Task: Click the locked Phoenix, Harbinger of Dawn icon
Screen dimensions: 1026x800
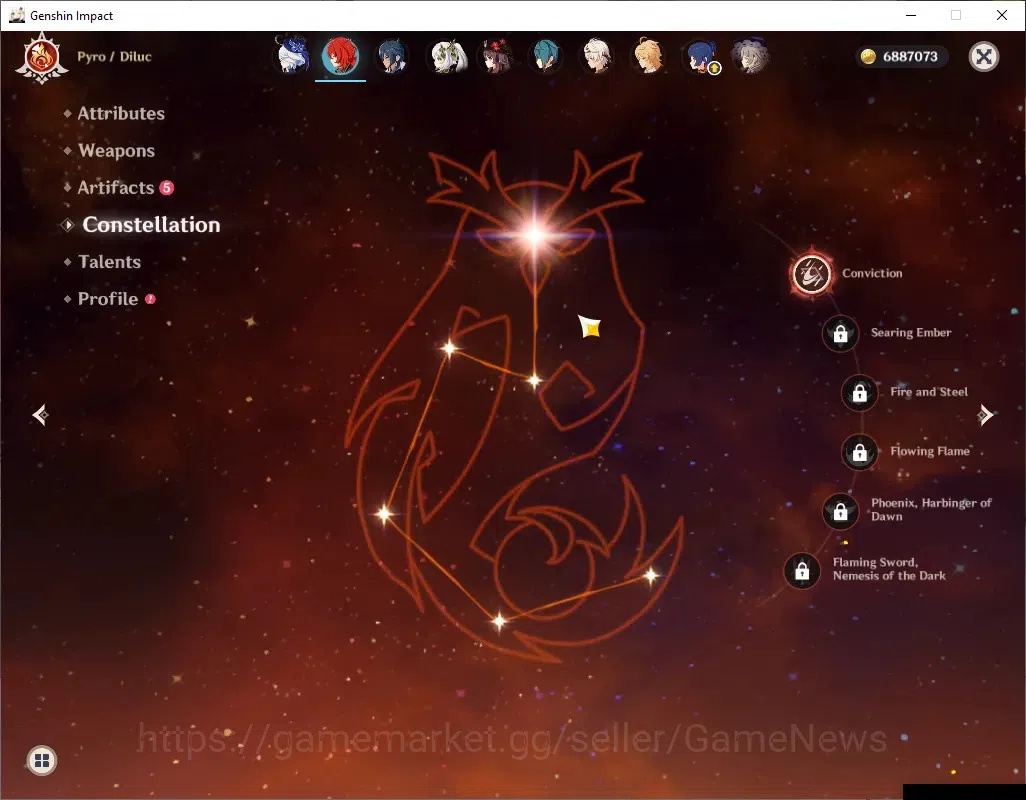Action: (840, 512)
